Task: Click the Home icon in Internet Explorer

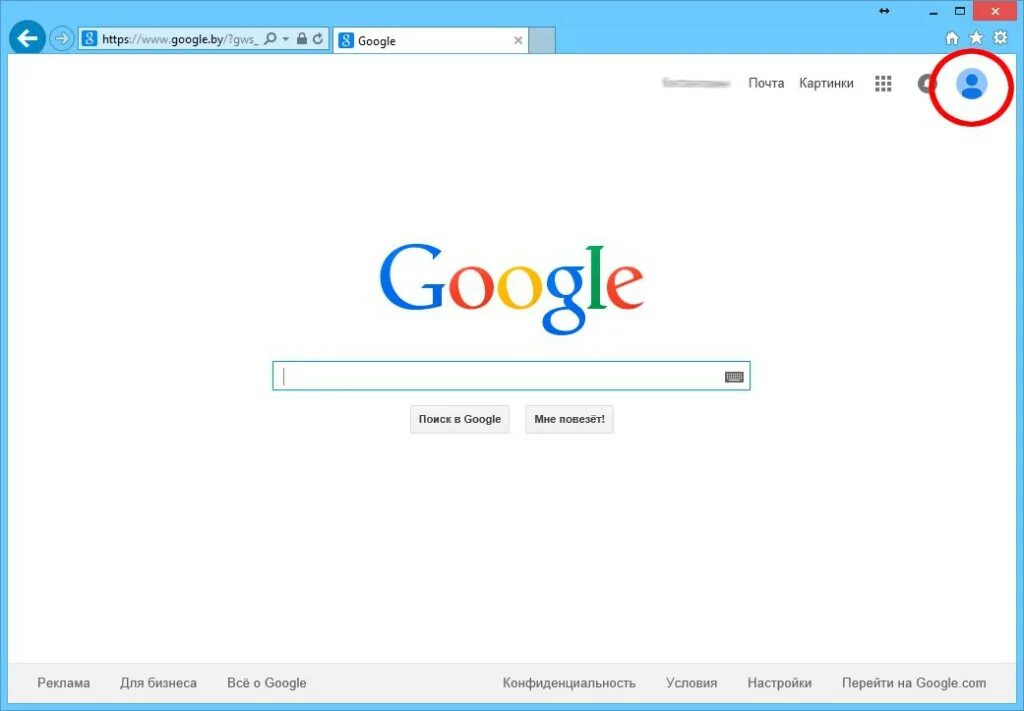Action: 952,38
